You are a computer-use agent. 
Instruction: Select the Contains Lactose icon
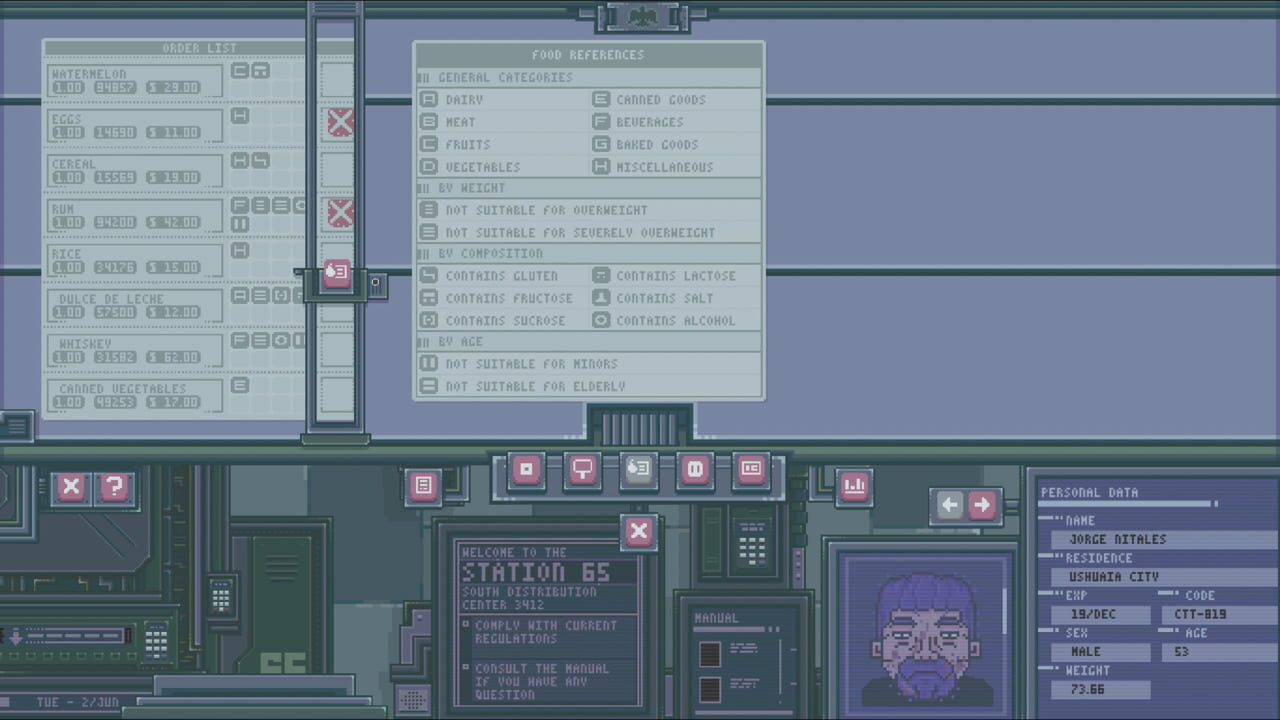click(601, 275)
